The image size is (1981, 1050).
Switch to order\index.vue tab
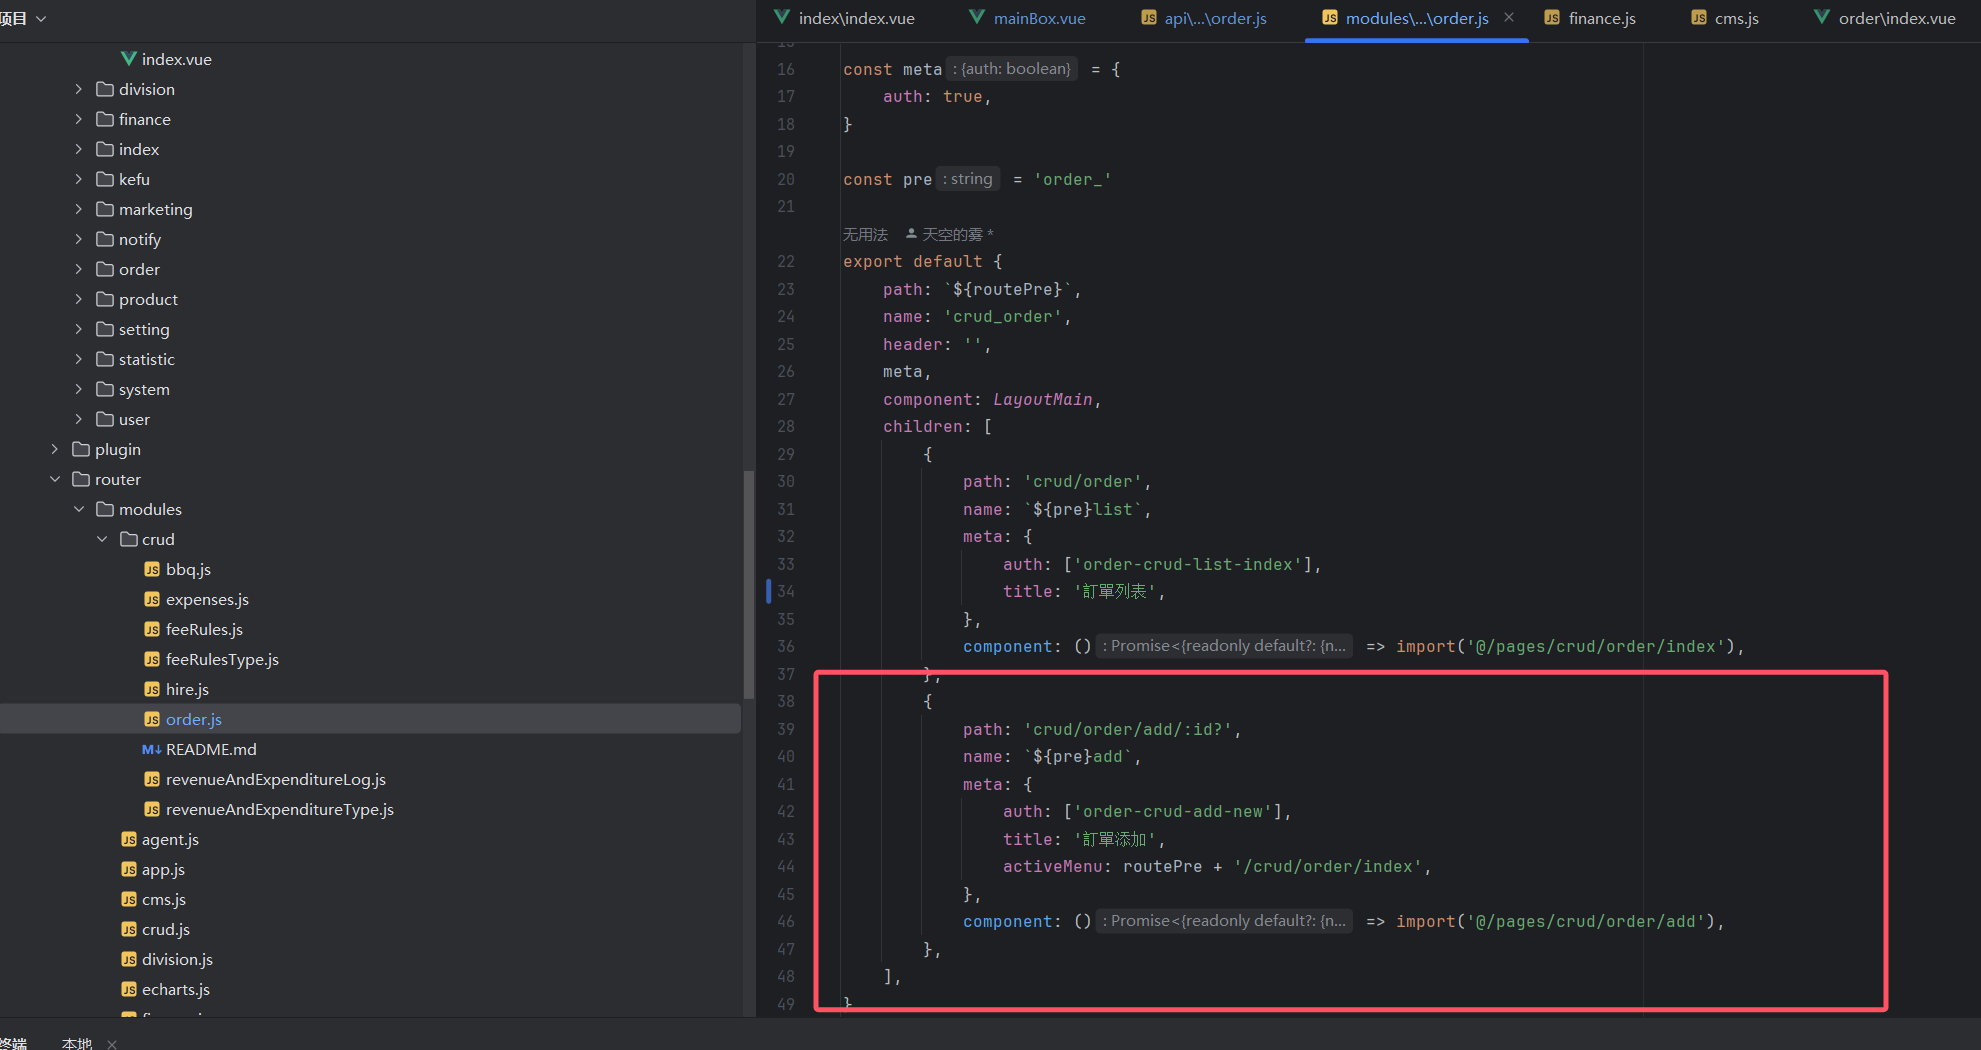click(x=1885, y=18)
